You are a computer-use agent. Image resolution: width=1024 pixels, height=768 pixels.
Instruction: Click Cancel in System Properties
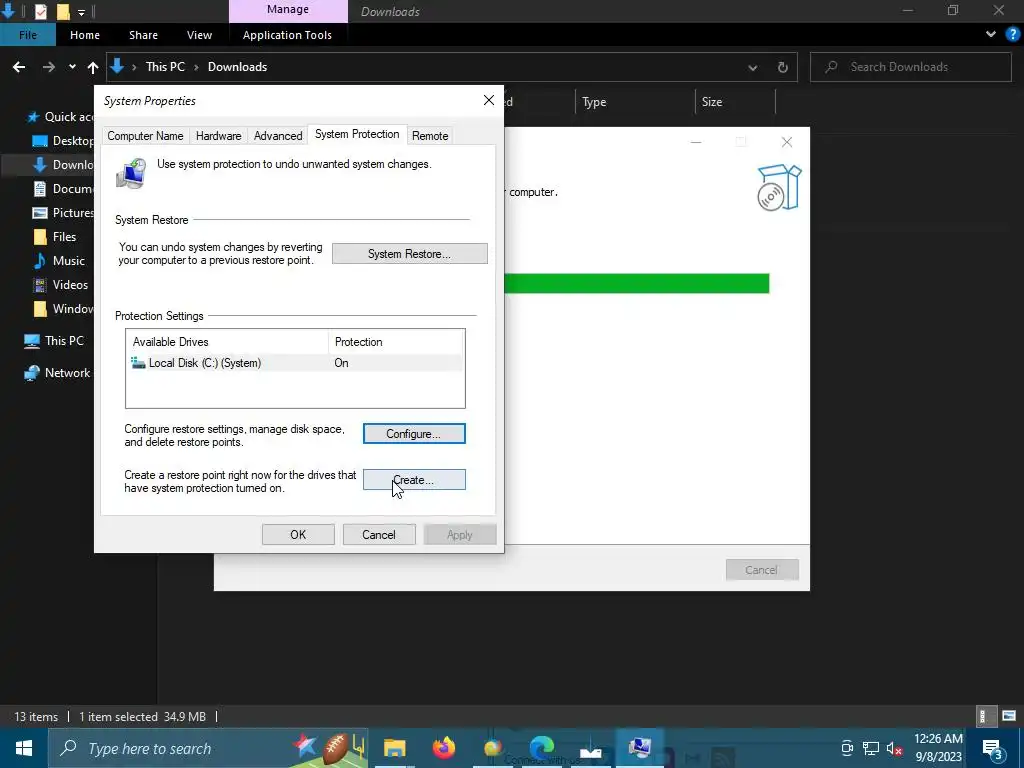[379, 534]
